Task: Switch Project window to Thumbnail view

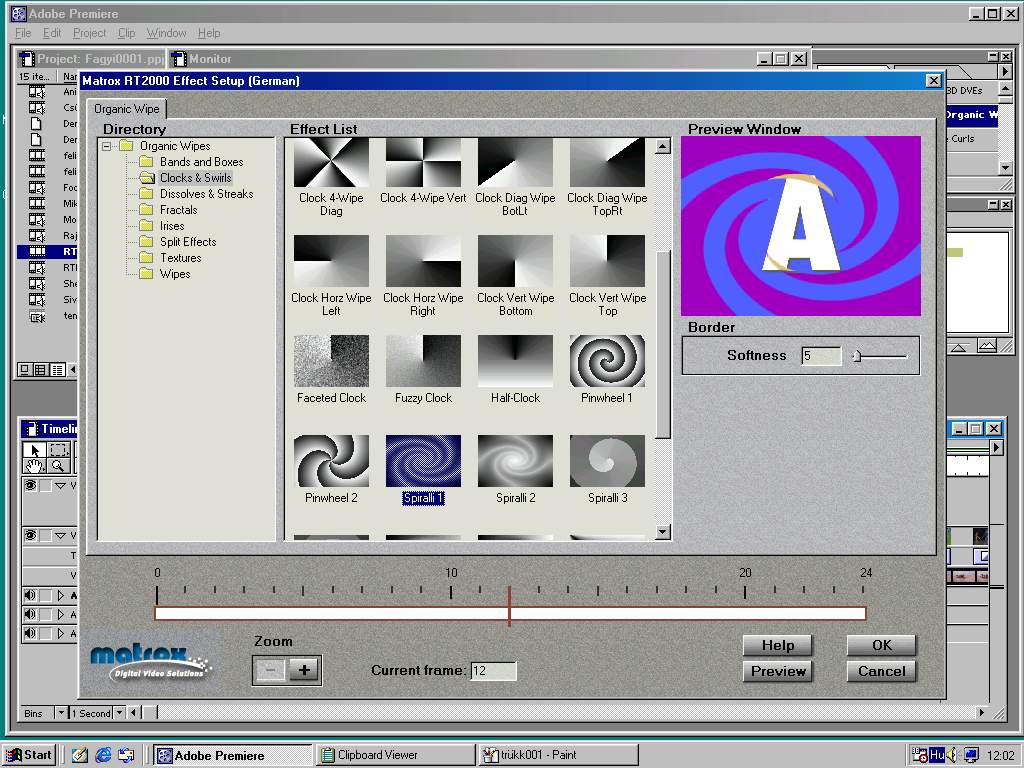Action: [40, 370]
